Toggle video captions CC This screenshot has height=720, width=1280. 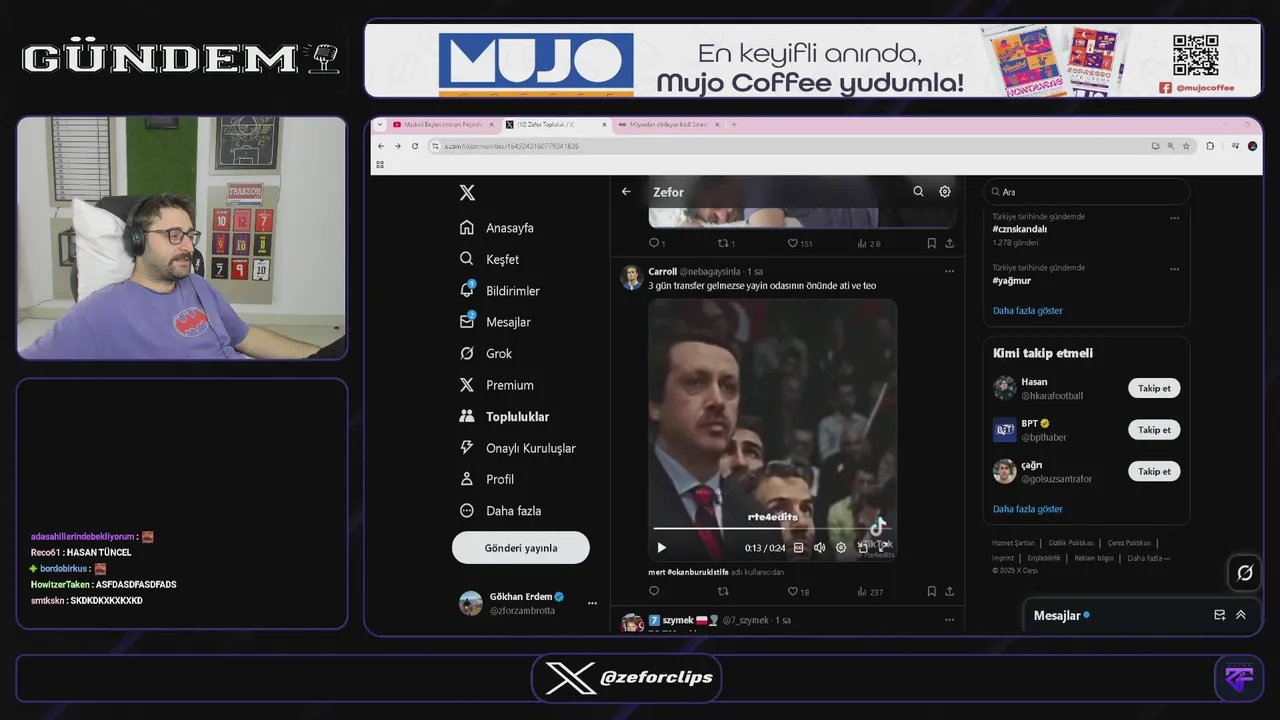point(798,547)
